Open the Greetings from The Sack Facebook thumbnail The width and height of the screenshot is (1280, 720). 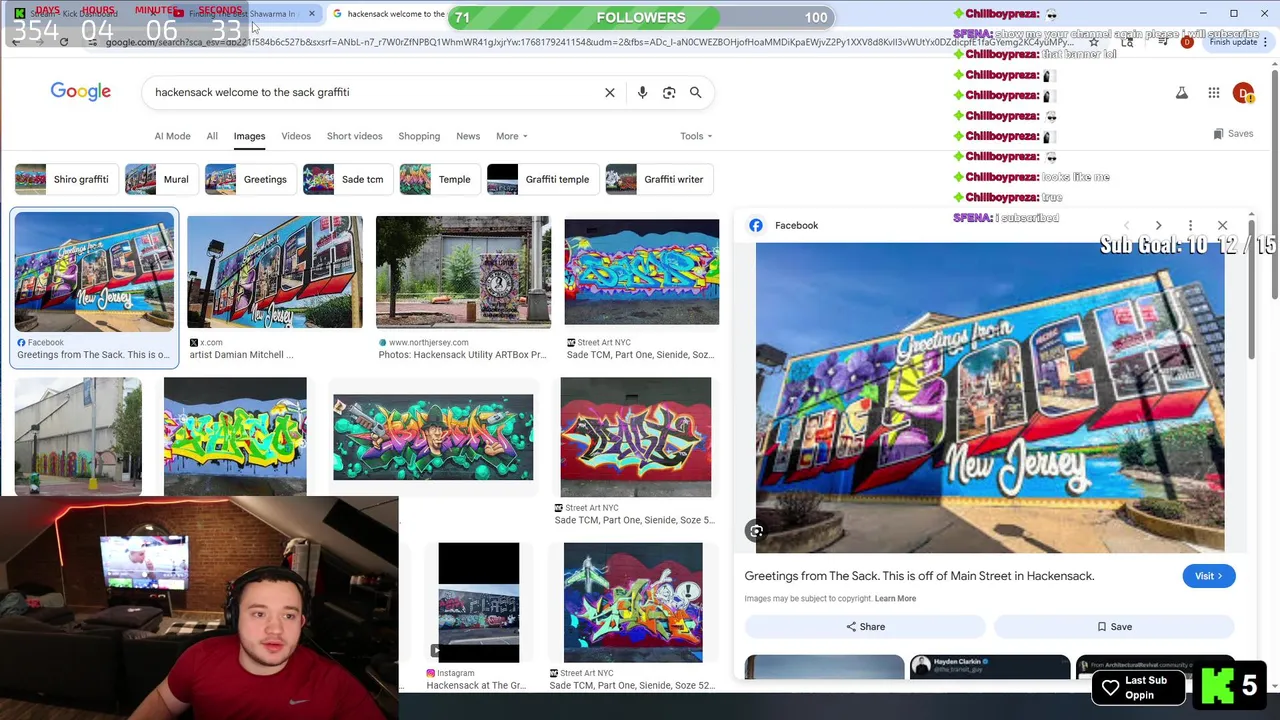tap(94, 272)
